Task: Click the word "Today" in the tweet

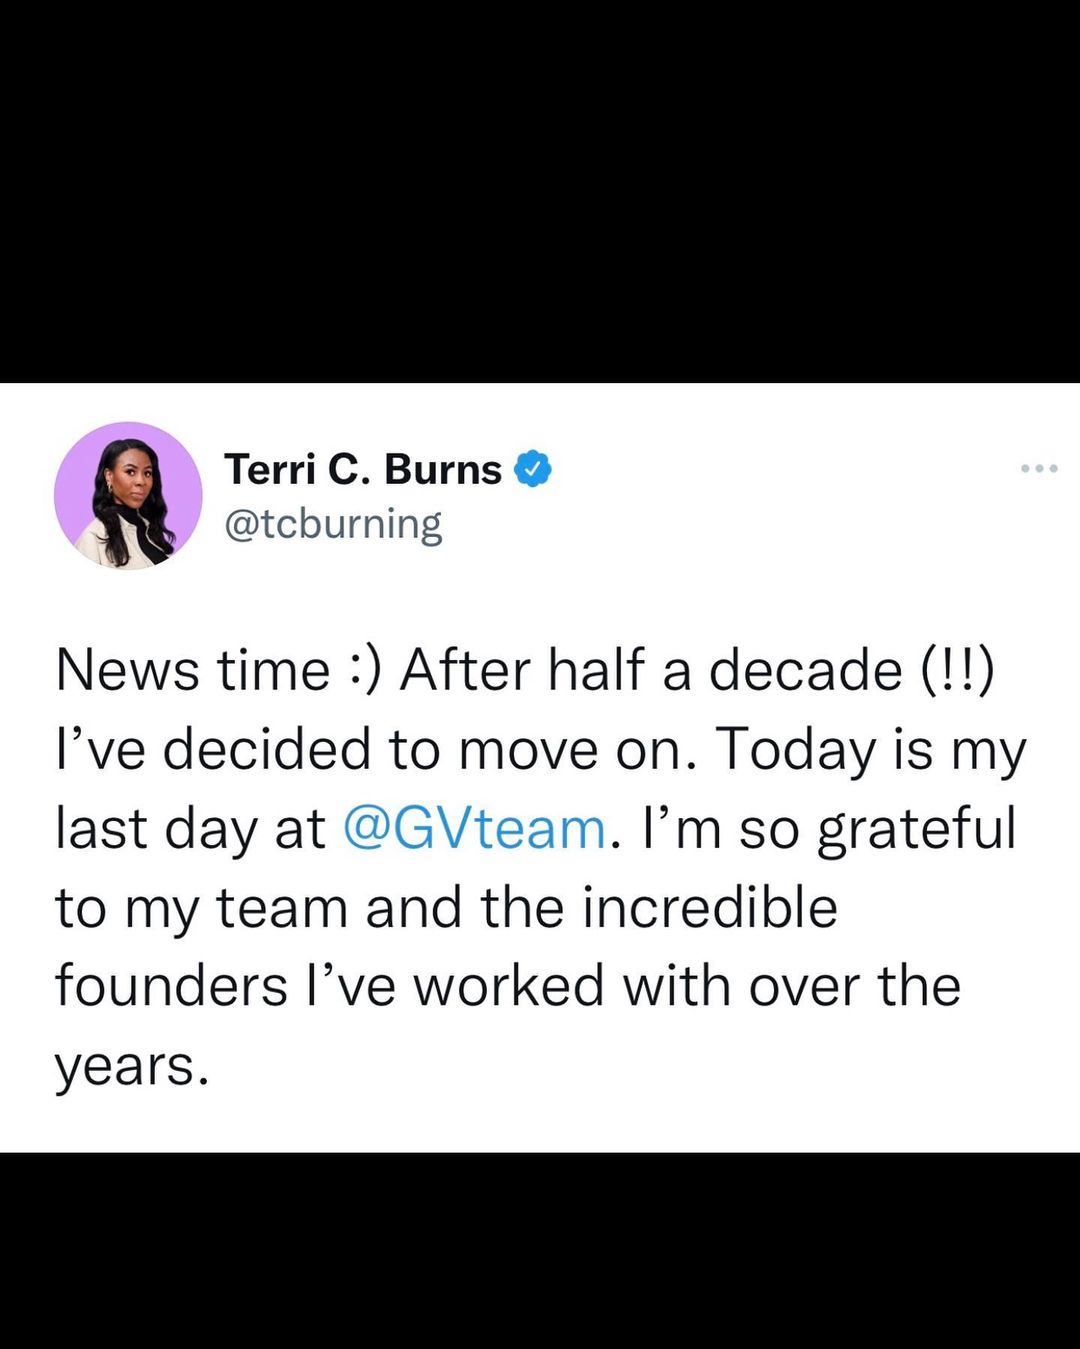Action: tap(795, 749)
